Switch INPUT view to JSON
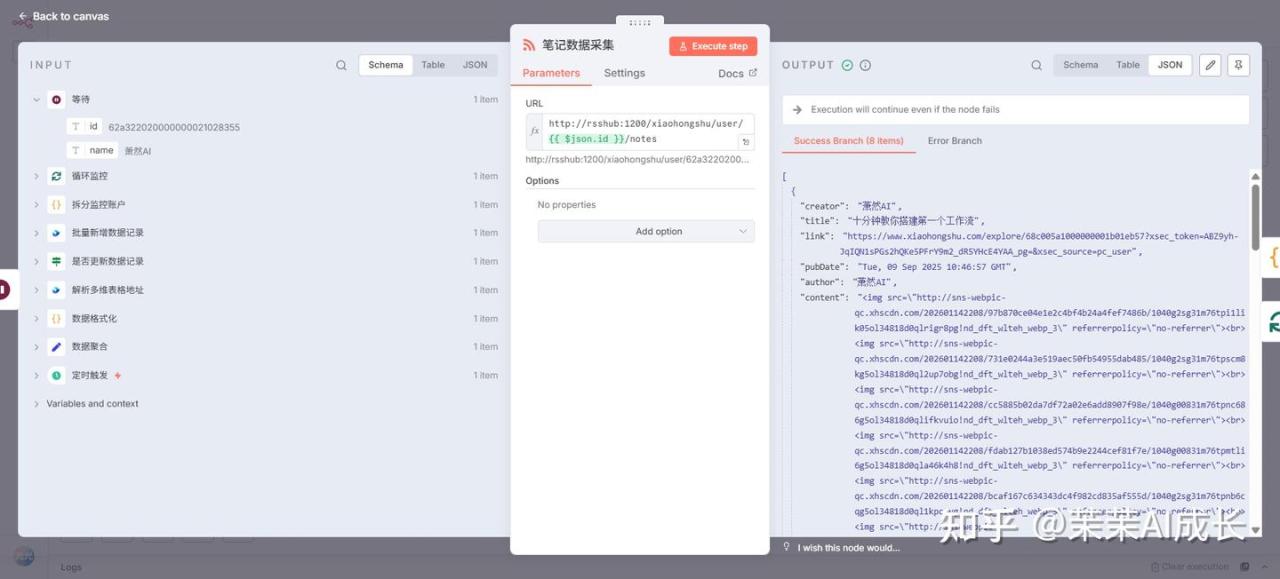 pos(475,65)
